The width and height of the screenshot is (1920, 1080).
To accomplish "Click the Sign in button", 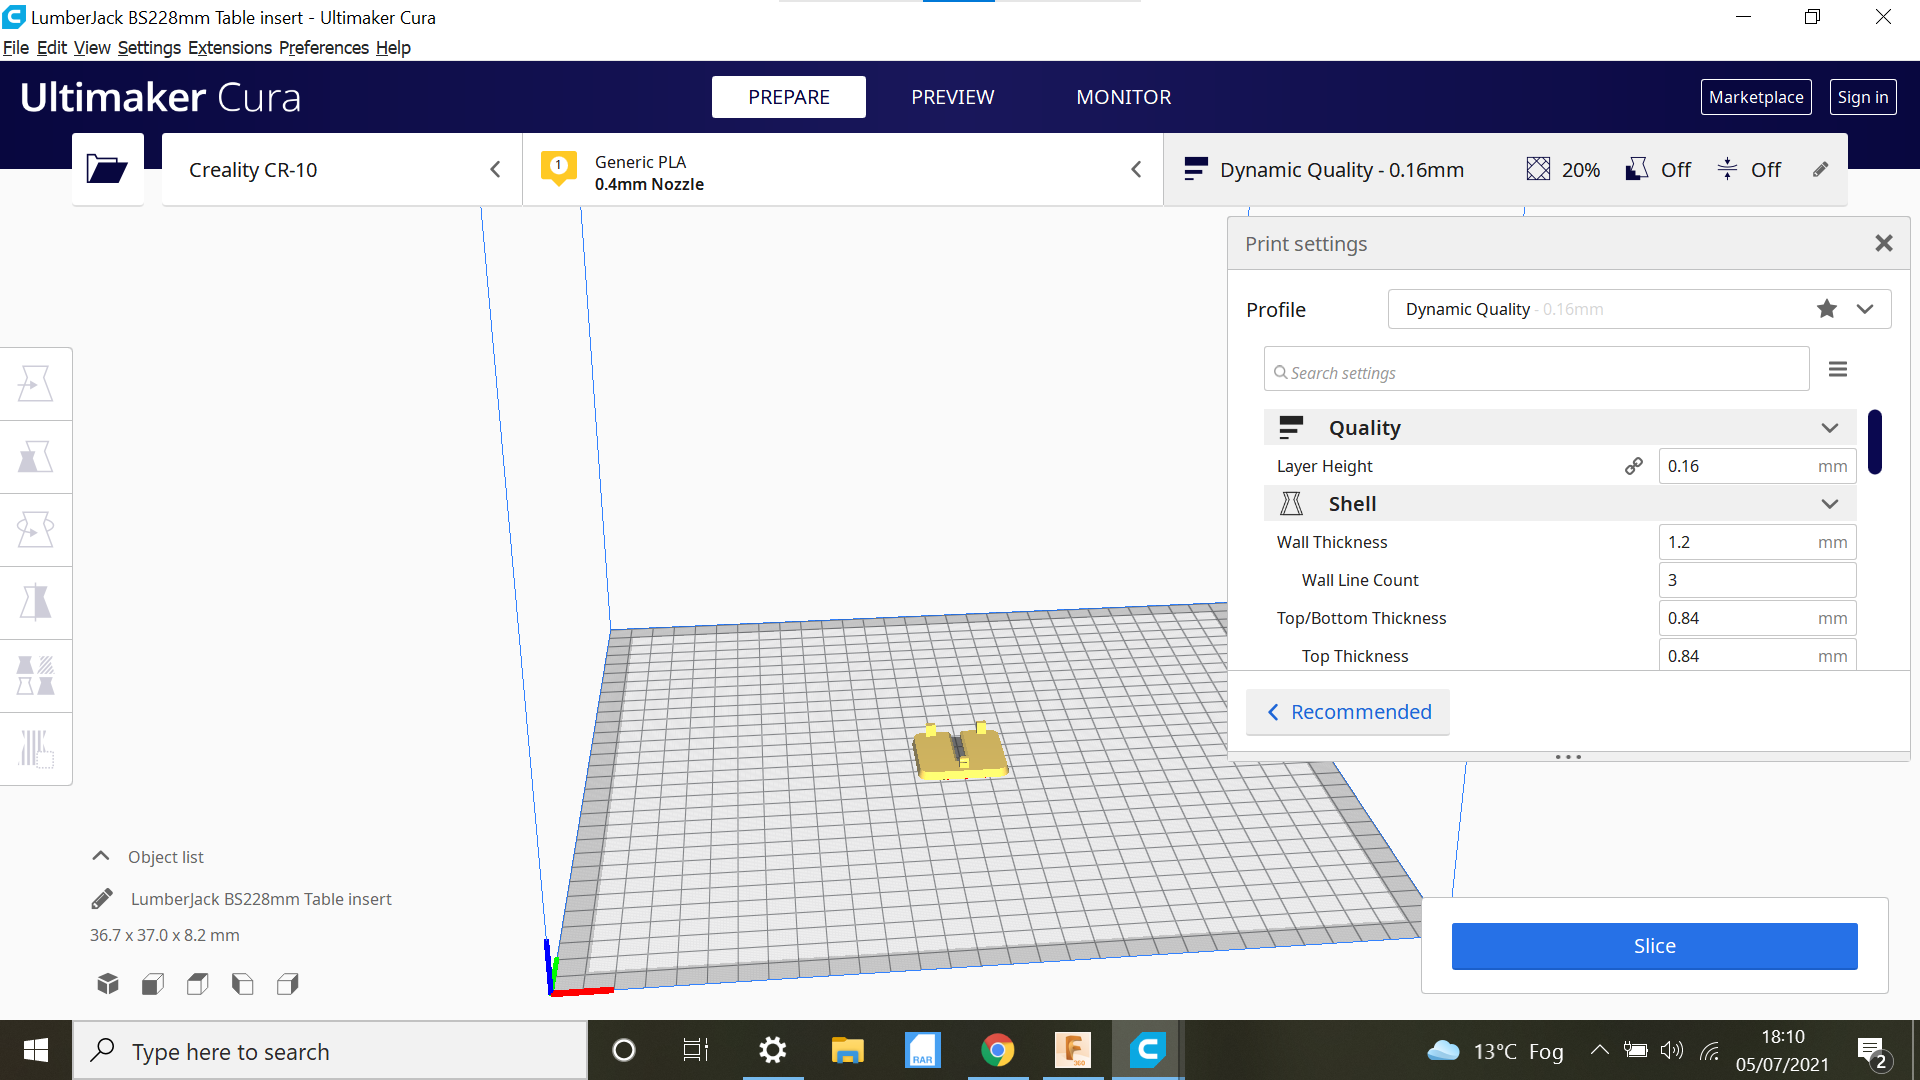I will pos(1863,97).
